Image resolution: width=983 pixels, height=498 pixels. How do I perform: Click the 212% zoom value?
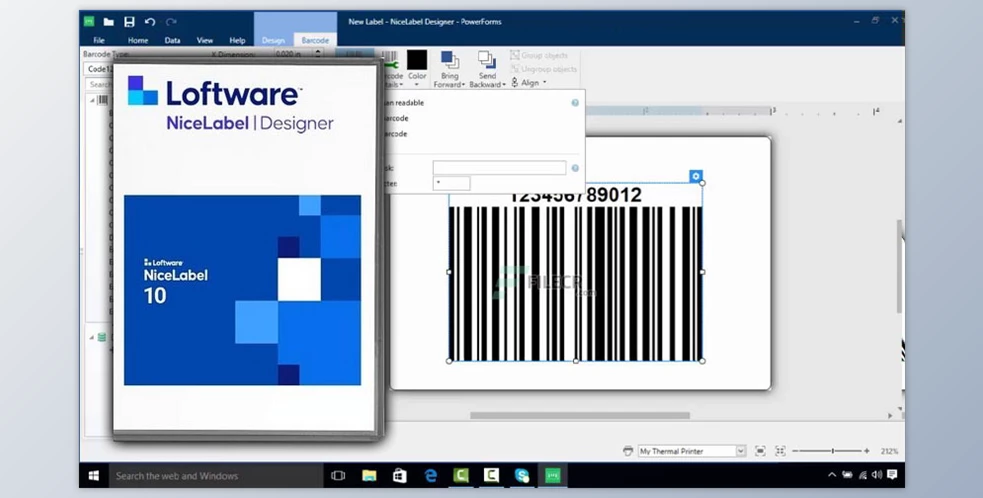pyautogui.click(x=889, y=451)
